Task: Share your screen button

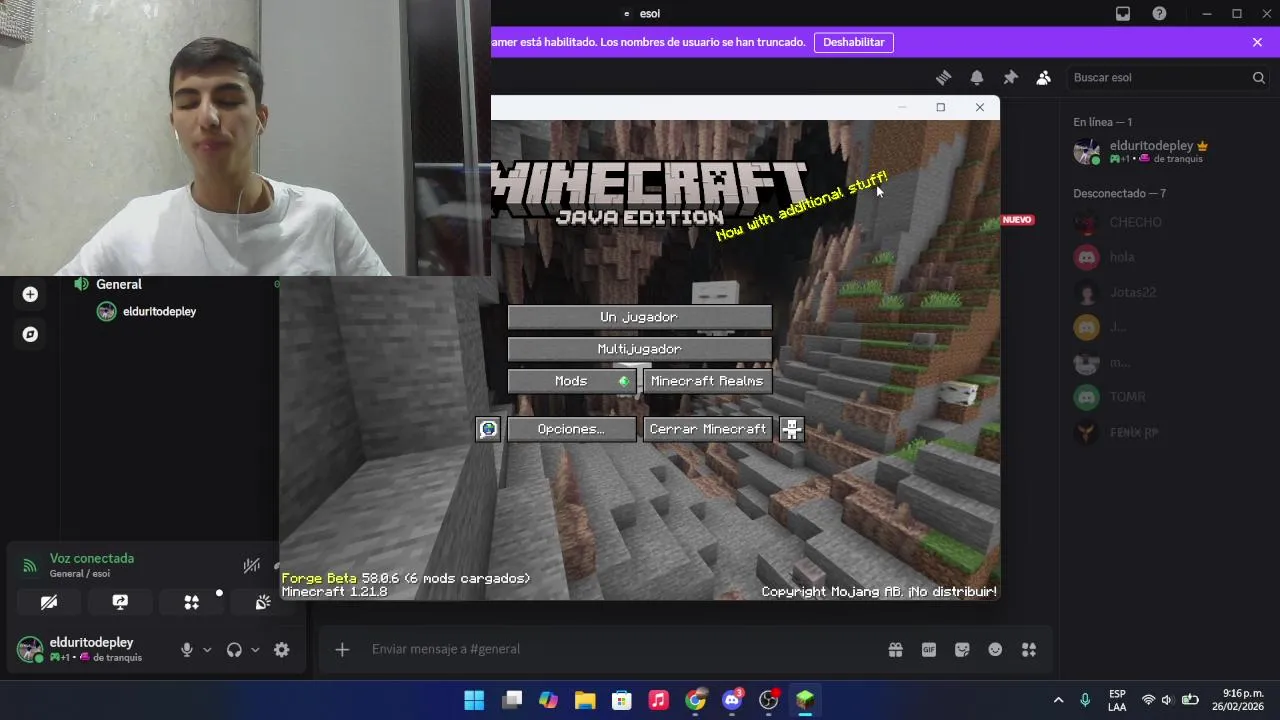Action: coord(120,602)
